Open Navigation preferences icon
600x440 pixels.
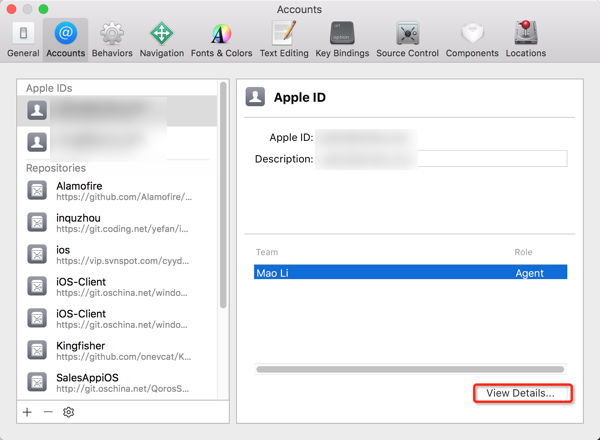[161, 33]
